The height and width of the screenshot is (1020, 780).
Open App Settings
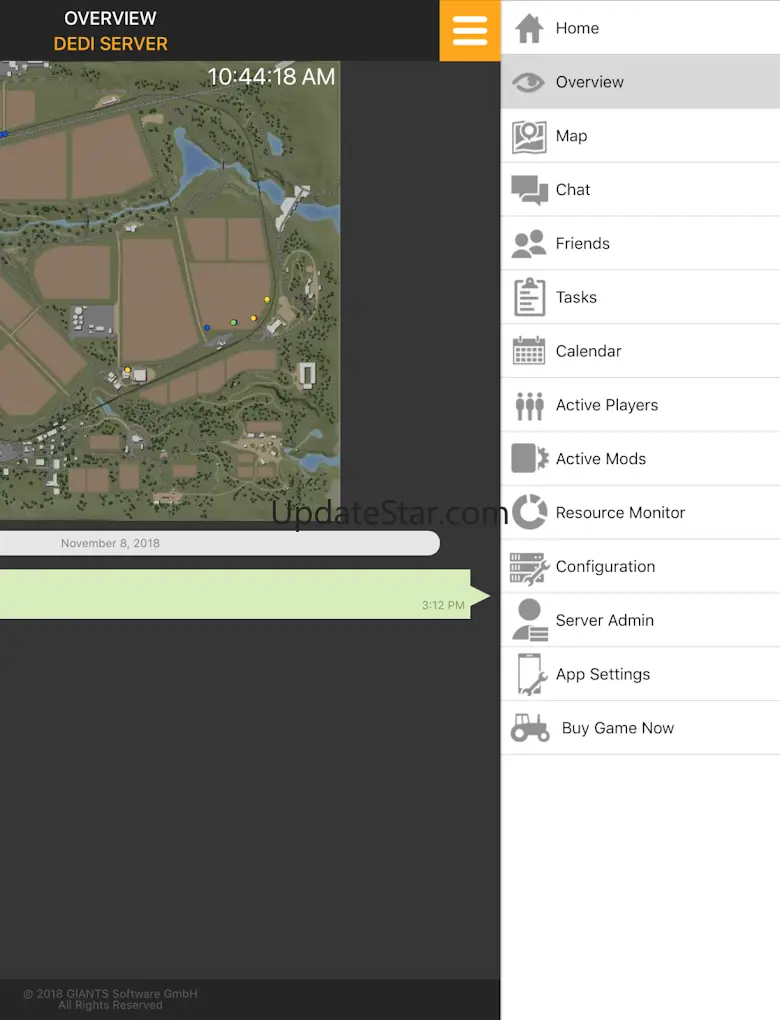[640, 674]
